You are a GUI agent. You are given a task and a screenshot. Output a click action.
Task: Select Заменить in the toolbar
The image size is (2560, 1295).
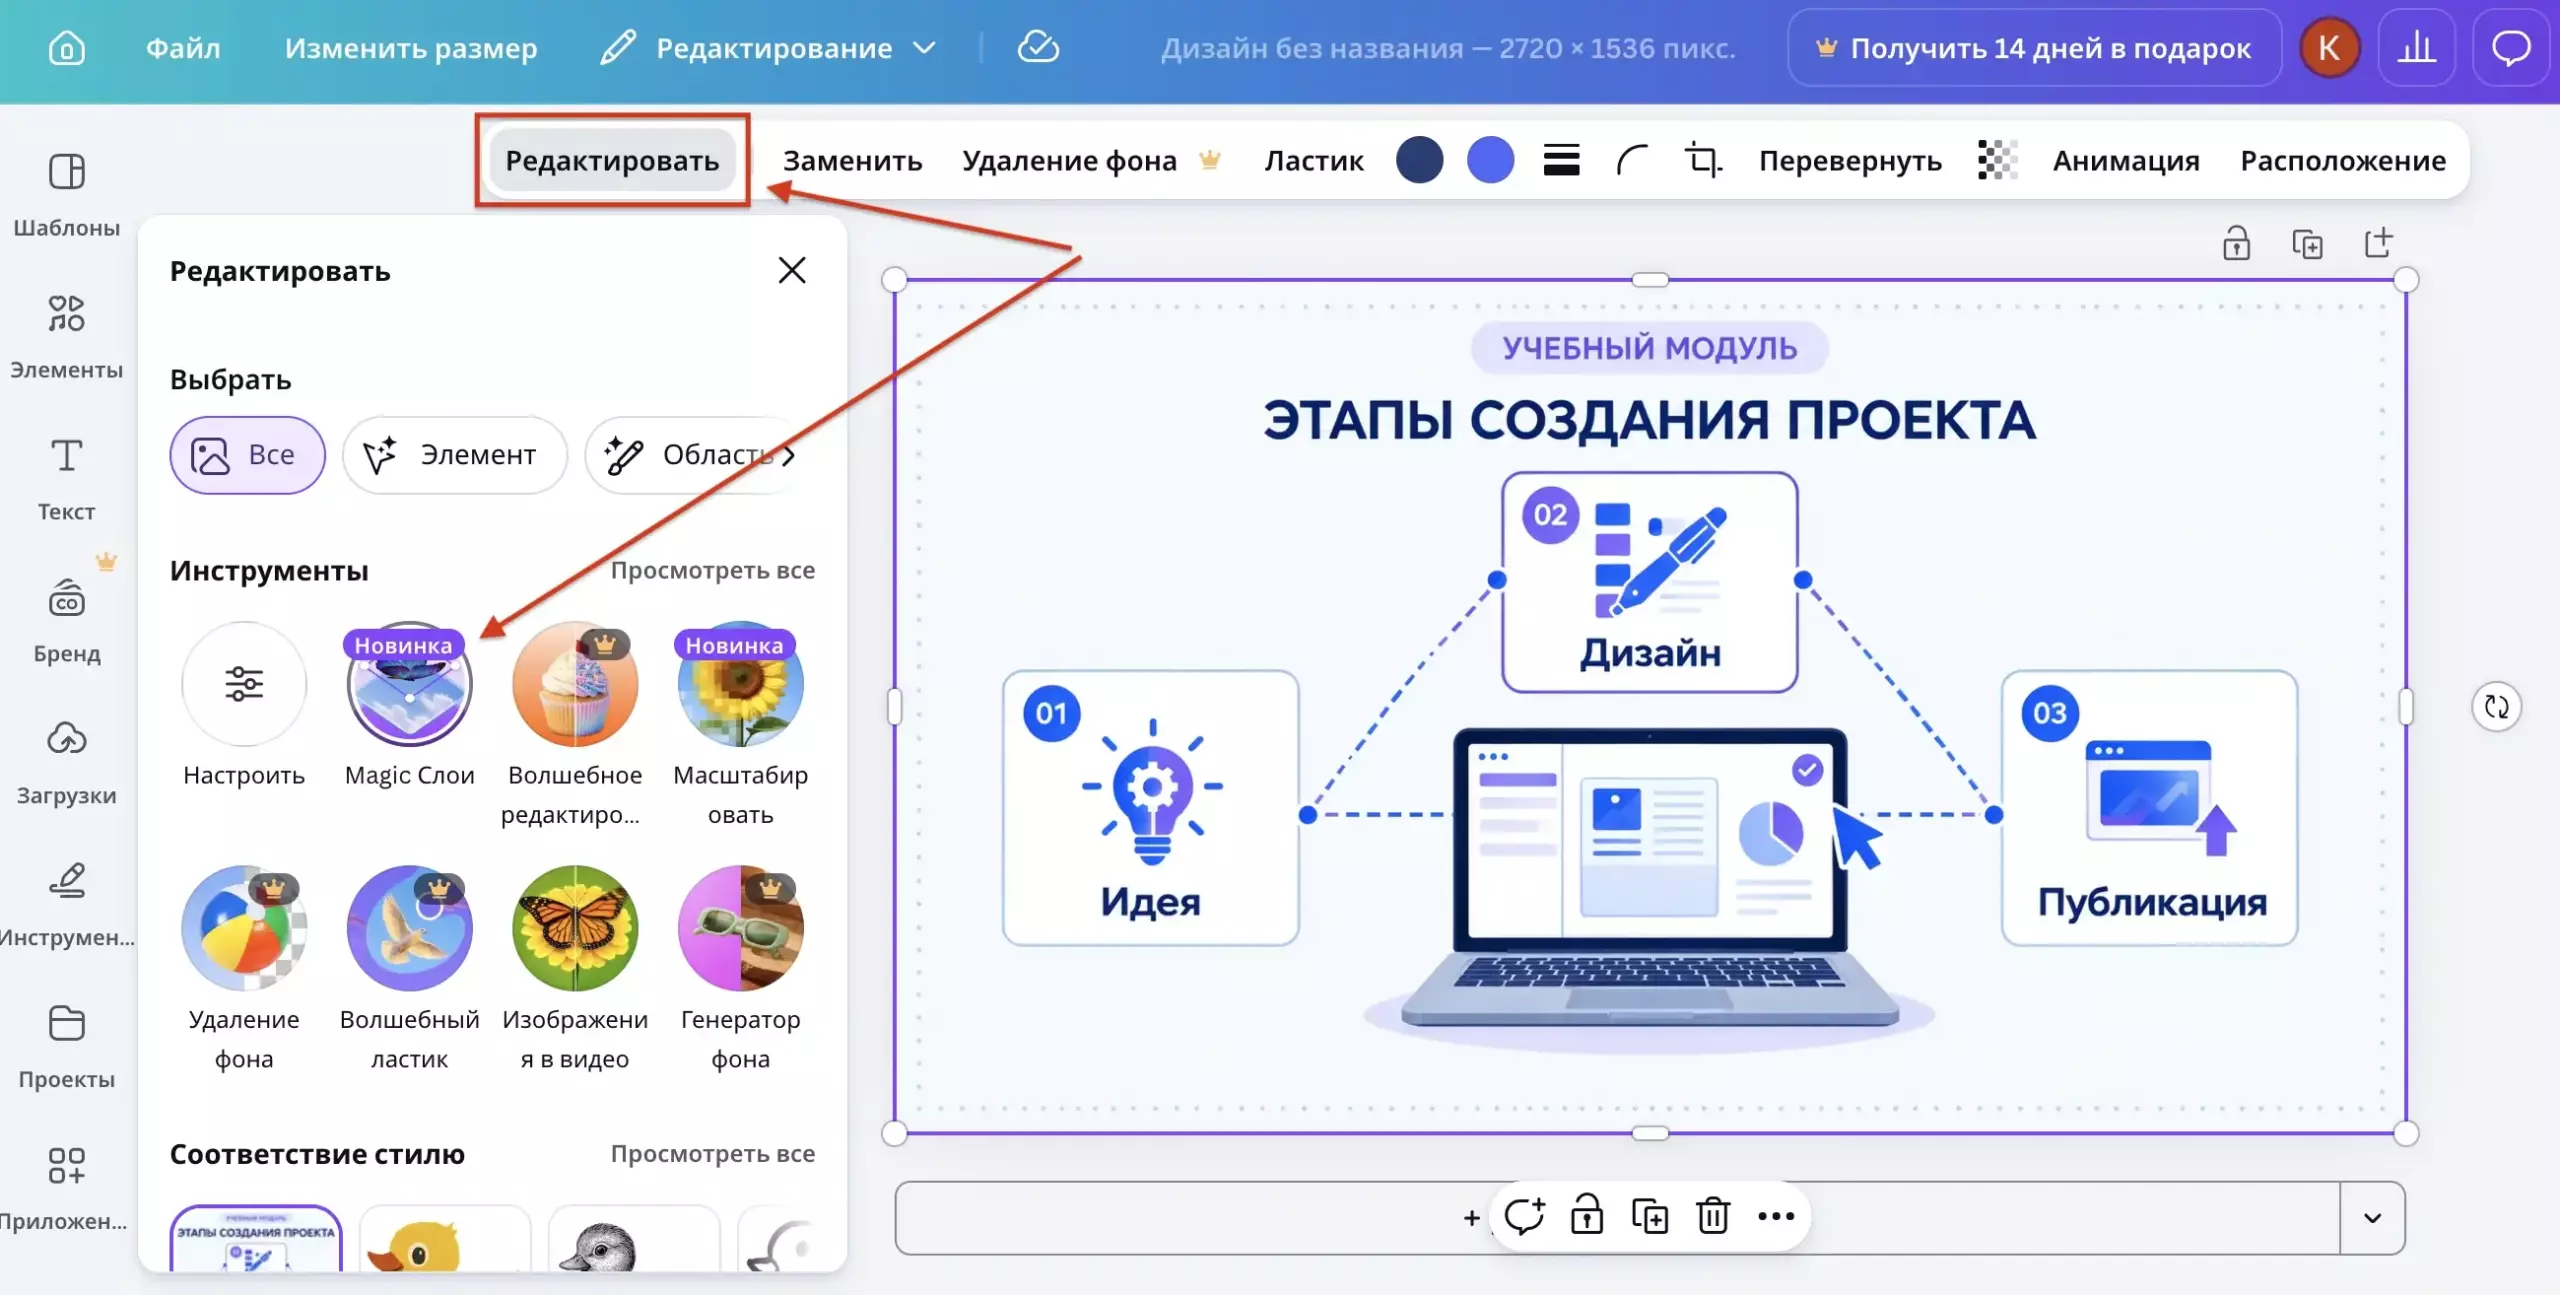852,160
